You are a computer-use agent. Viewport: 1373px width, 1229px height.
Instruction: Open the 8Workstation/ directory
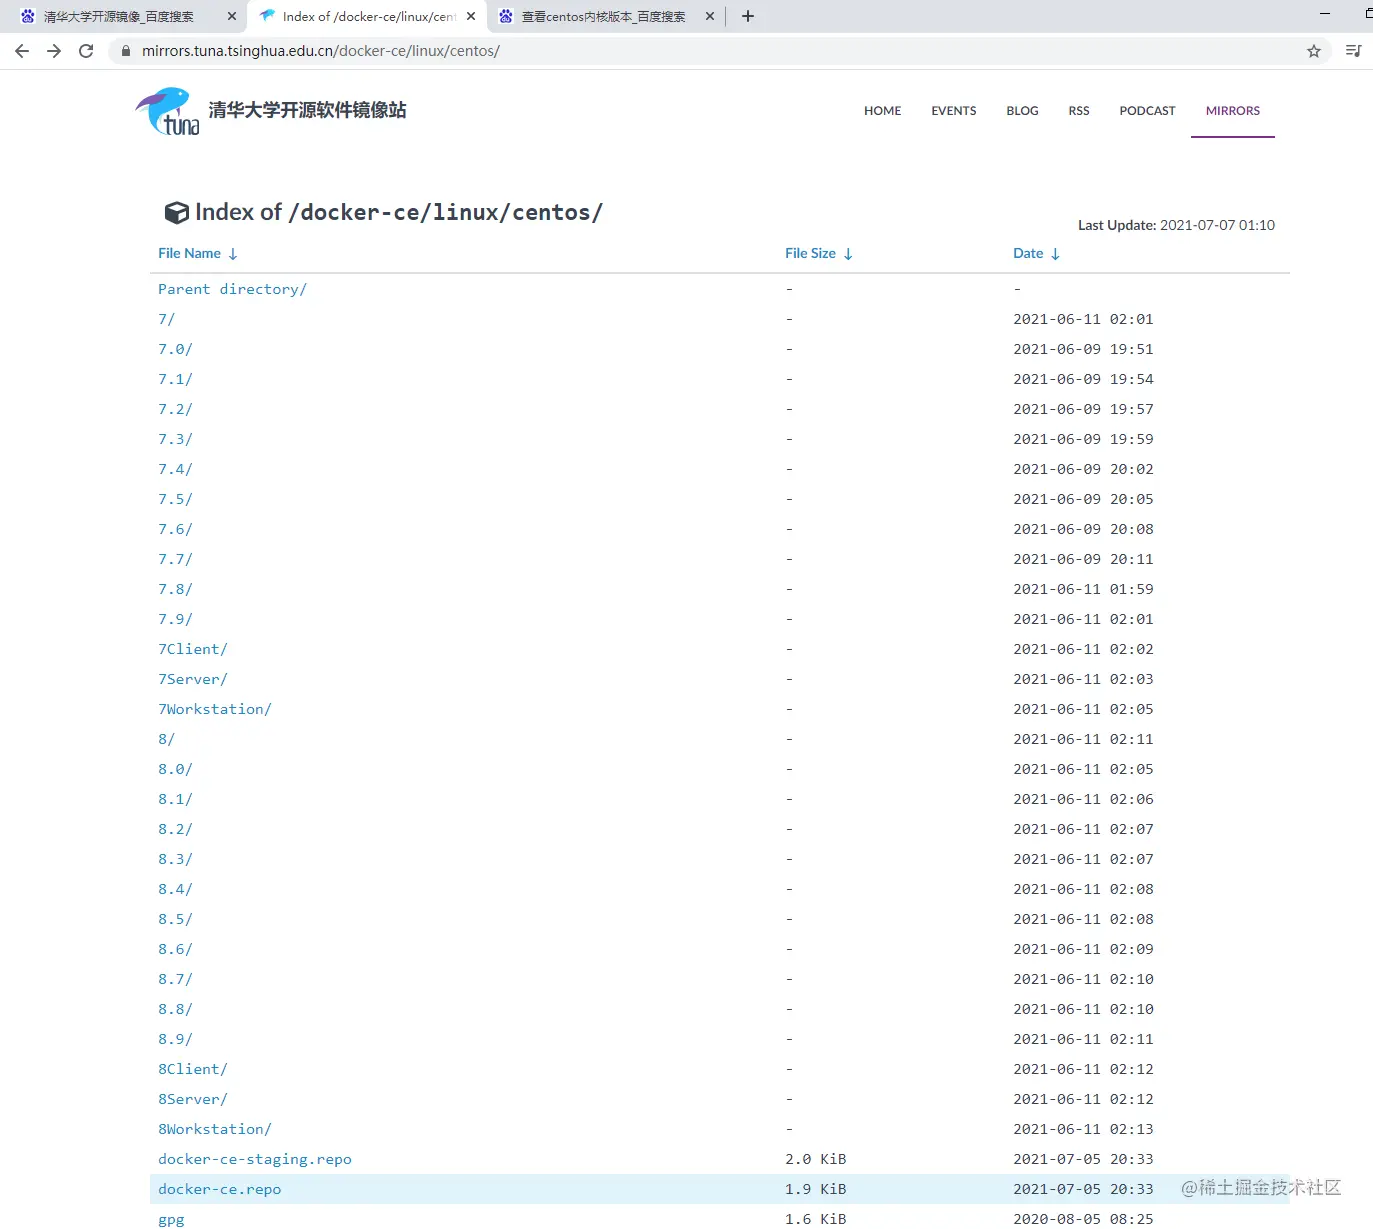215,1129
